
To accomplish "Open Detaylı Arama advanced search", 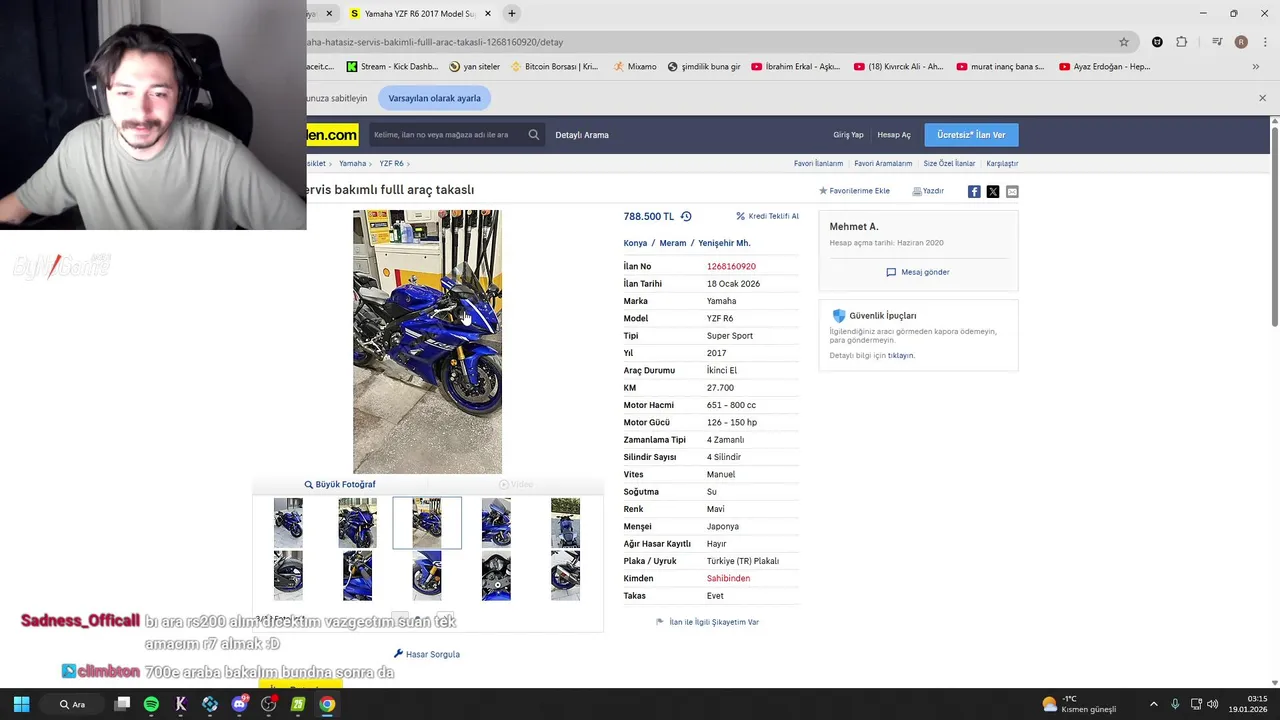I will (582, 135).
